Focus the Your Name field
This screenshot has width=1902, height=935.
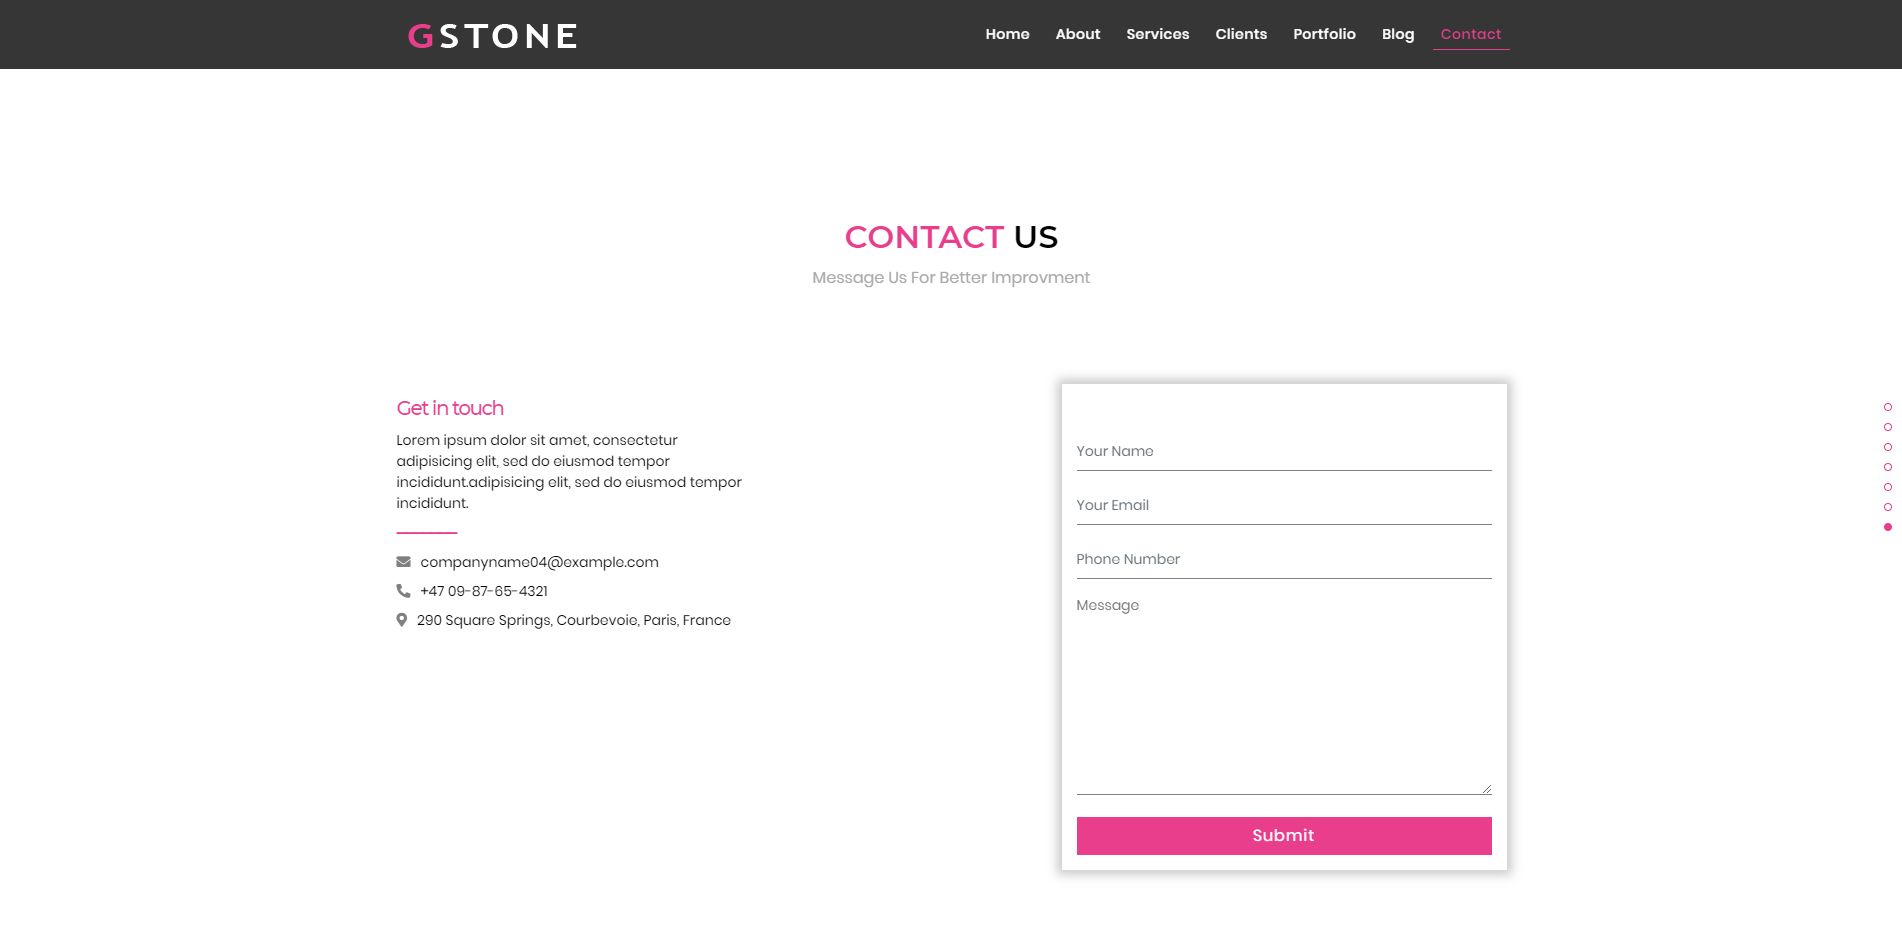point(1283,452)
